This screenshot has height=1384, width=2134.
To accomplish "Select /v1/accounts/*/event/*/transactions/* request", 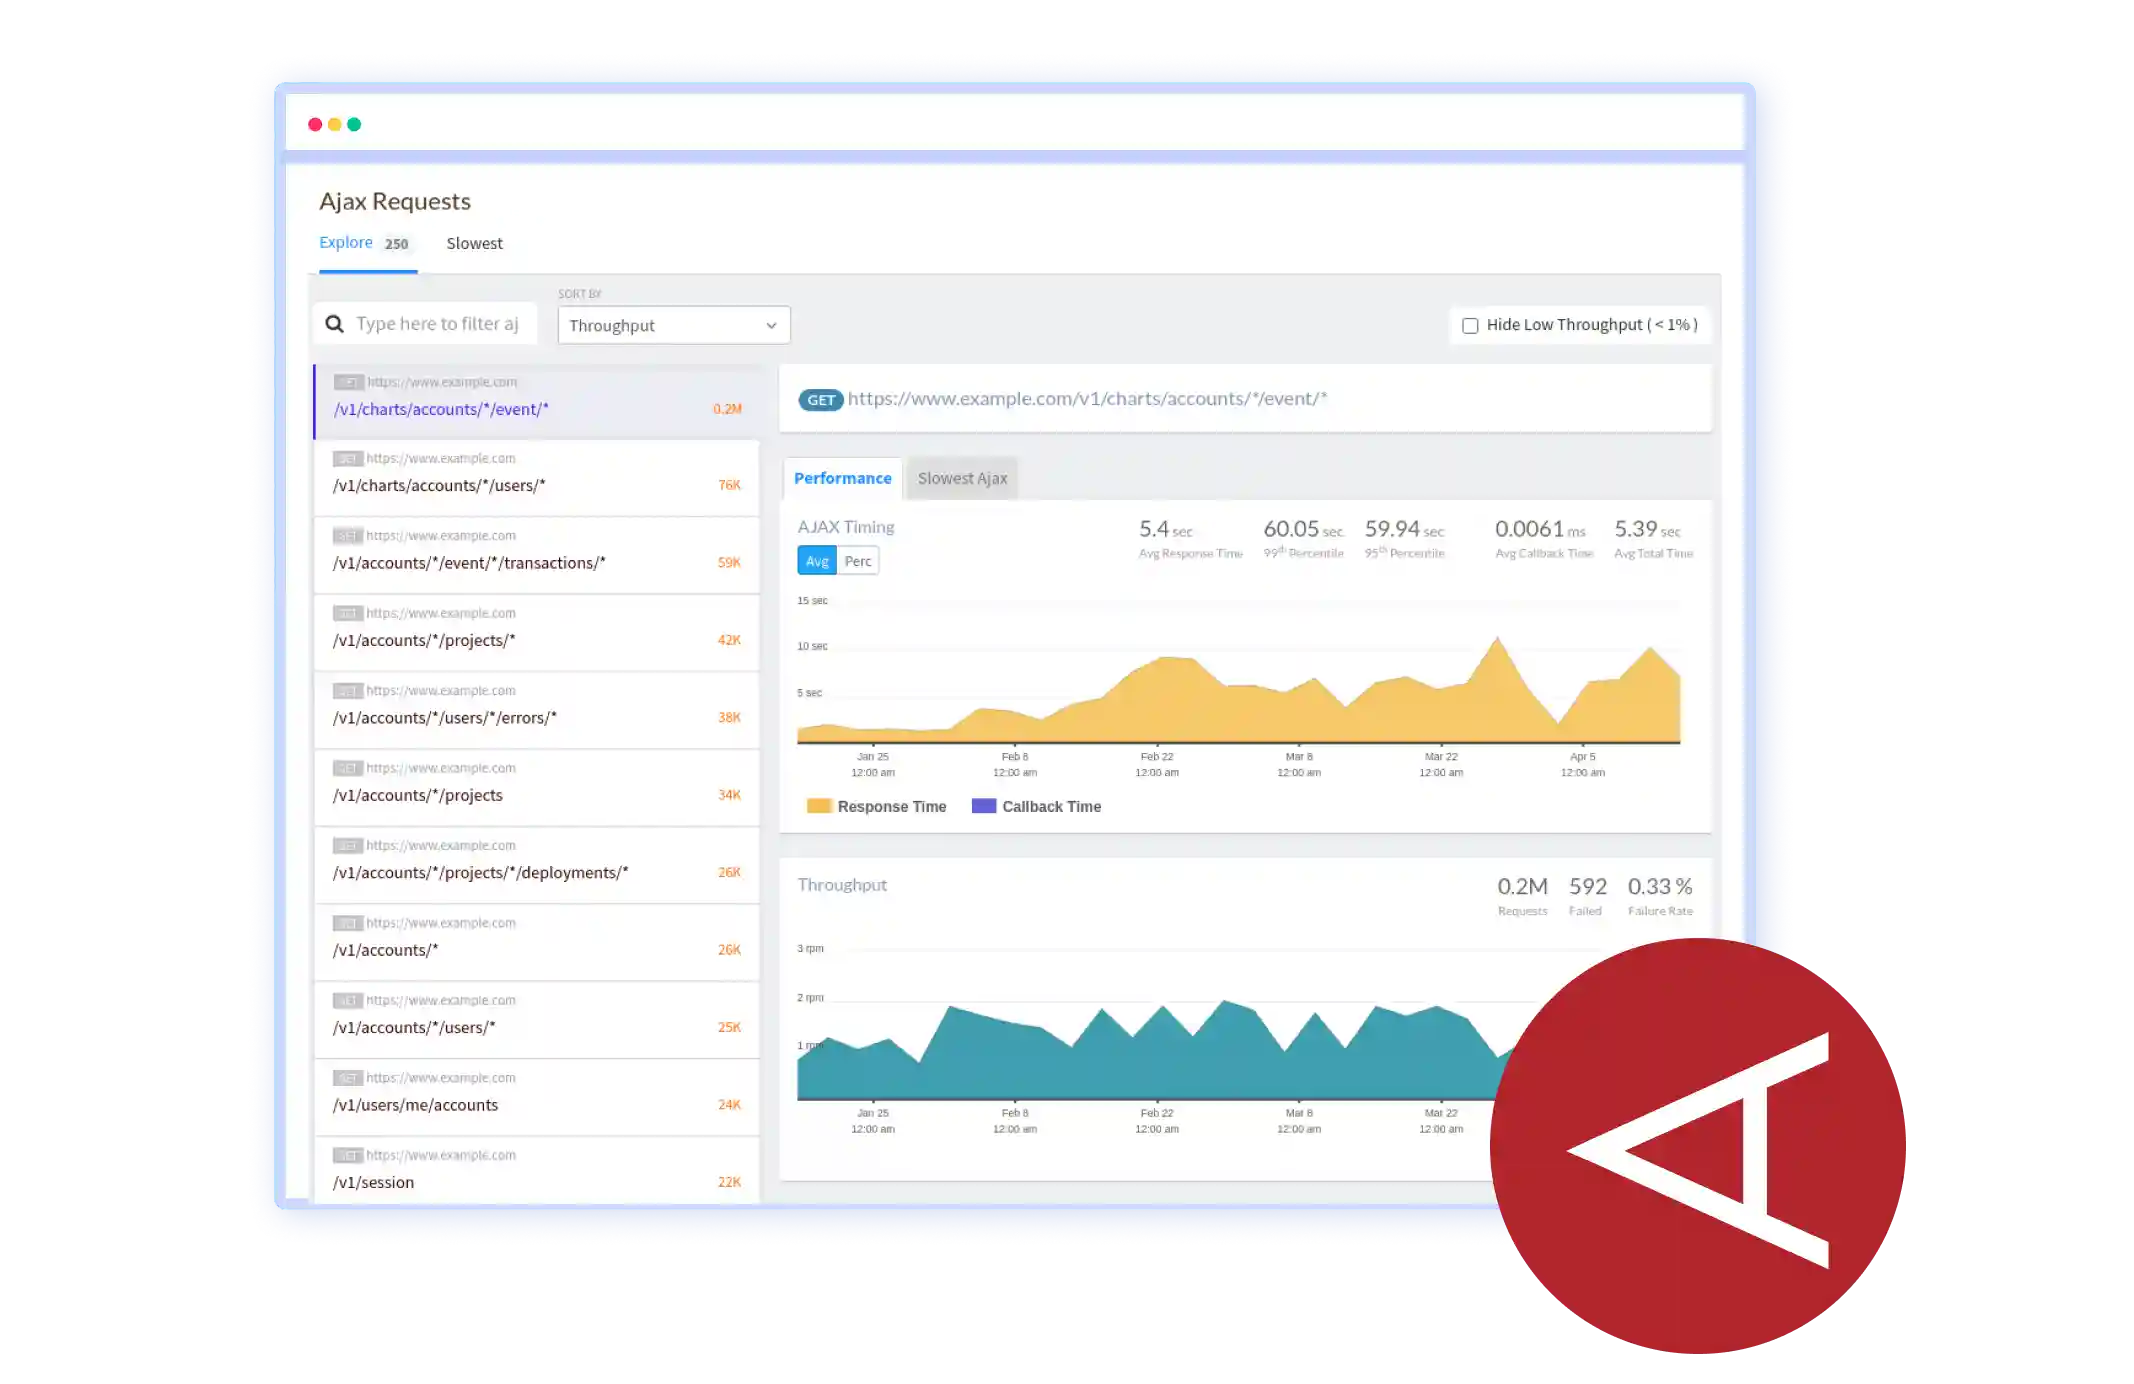I will click(x=537, y=555).
